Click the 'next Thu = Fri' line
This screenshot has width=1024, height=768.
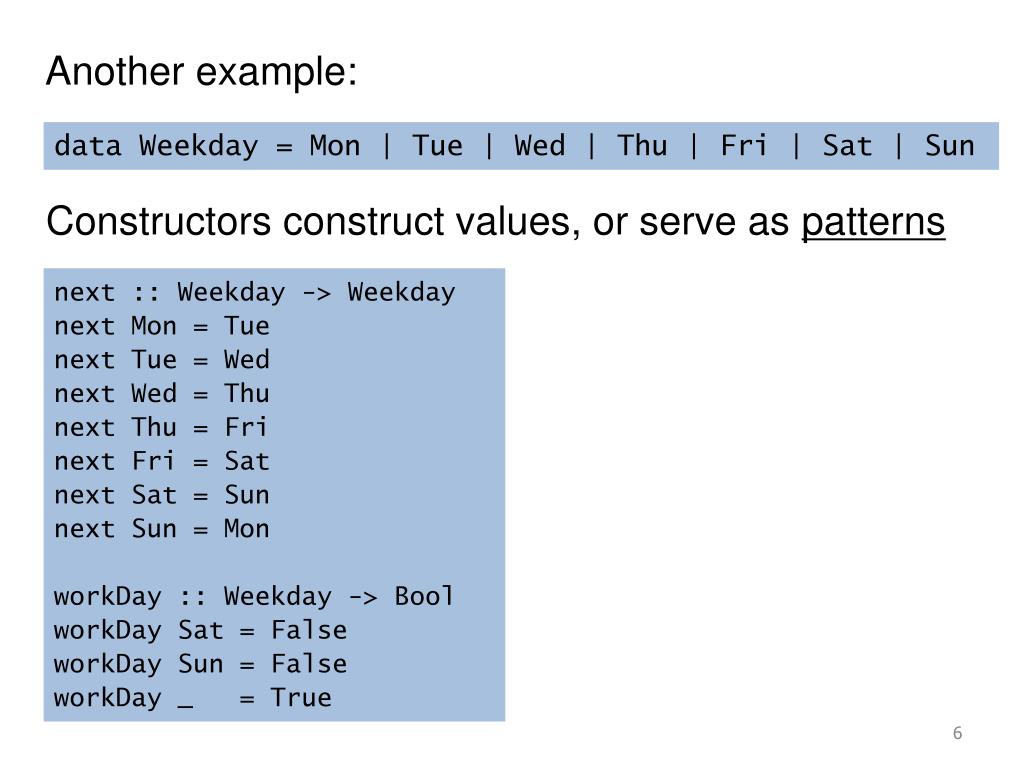click(x=161, y=427)
